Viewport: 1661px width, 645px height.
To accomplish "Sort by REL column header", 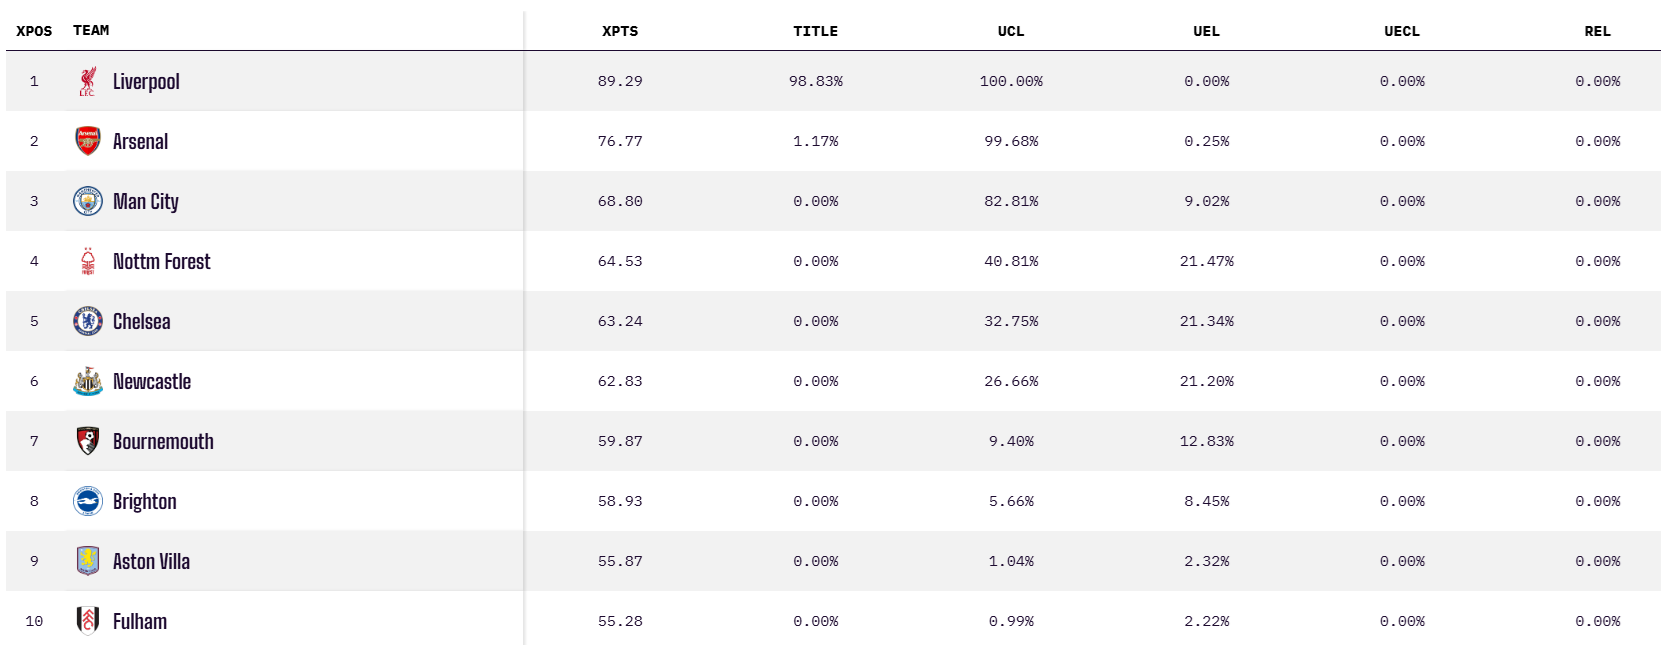I will pos(1597,31).
